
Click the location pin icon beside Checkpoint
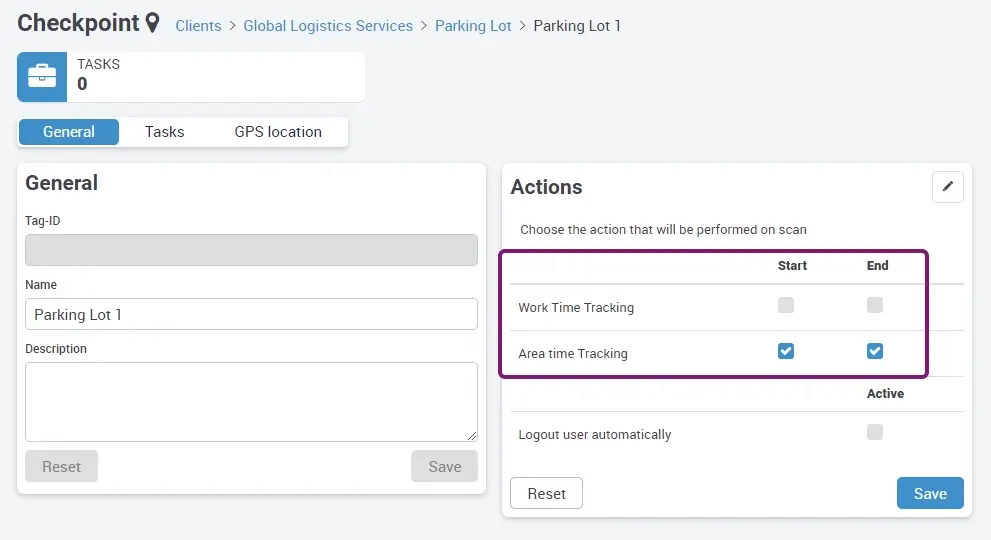152,22
